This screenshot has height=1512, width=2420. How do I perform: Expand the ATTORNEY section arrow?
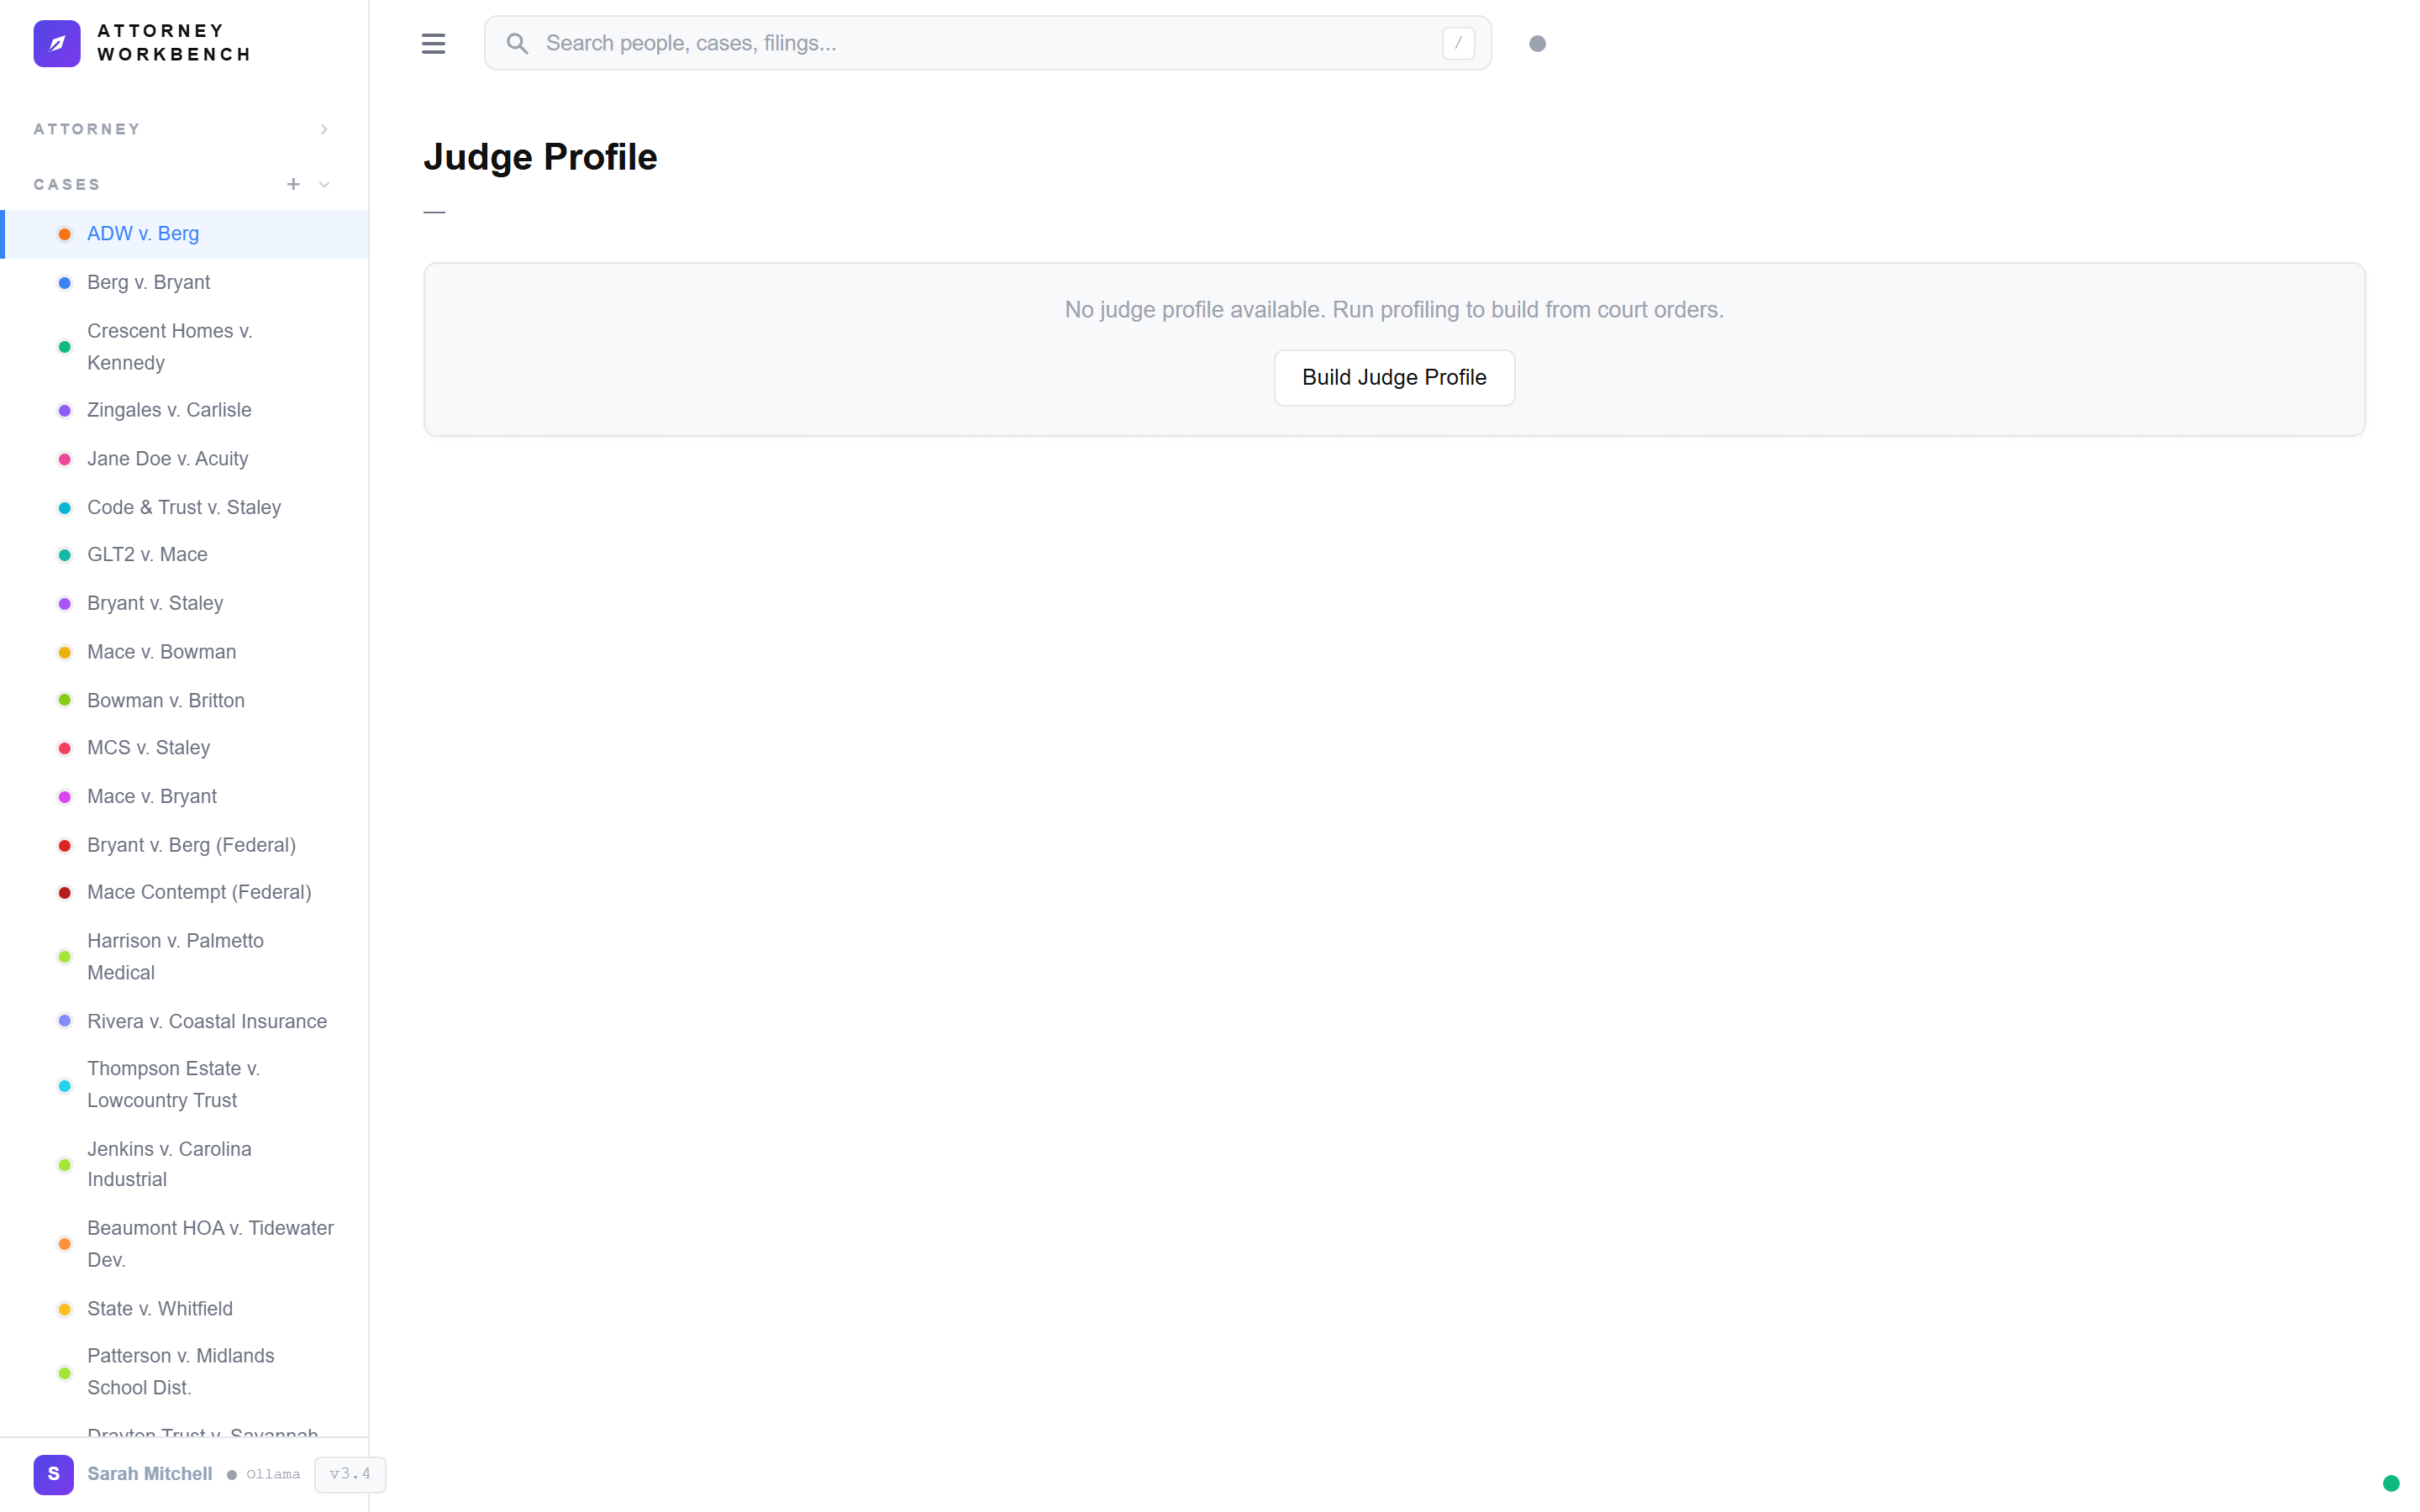pyautogui.click(x=323, y=129)
